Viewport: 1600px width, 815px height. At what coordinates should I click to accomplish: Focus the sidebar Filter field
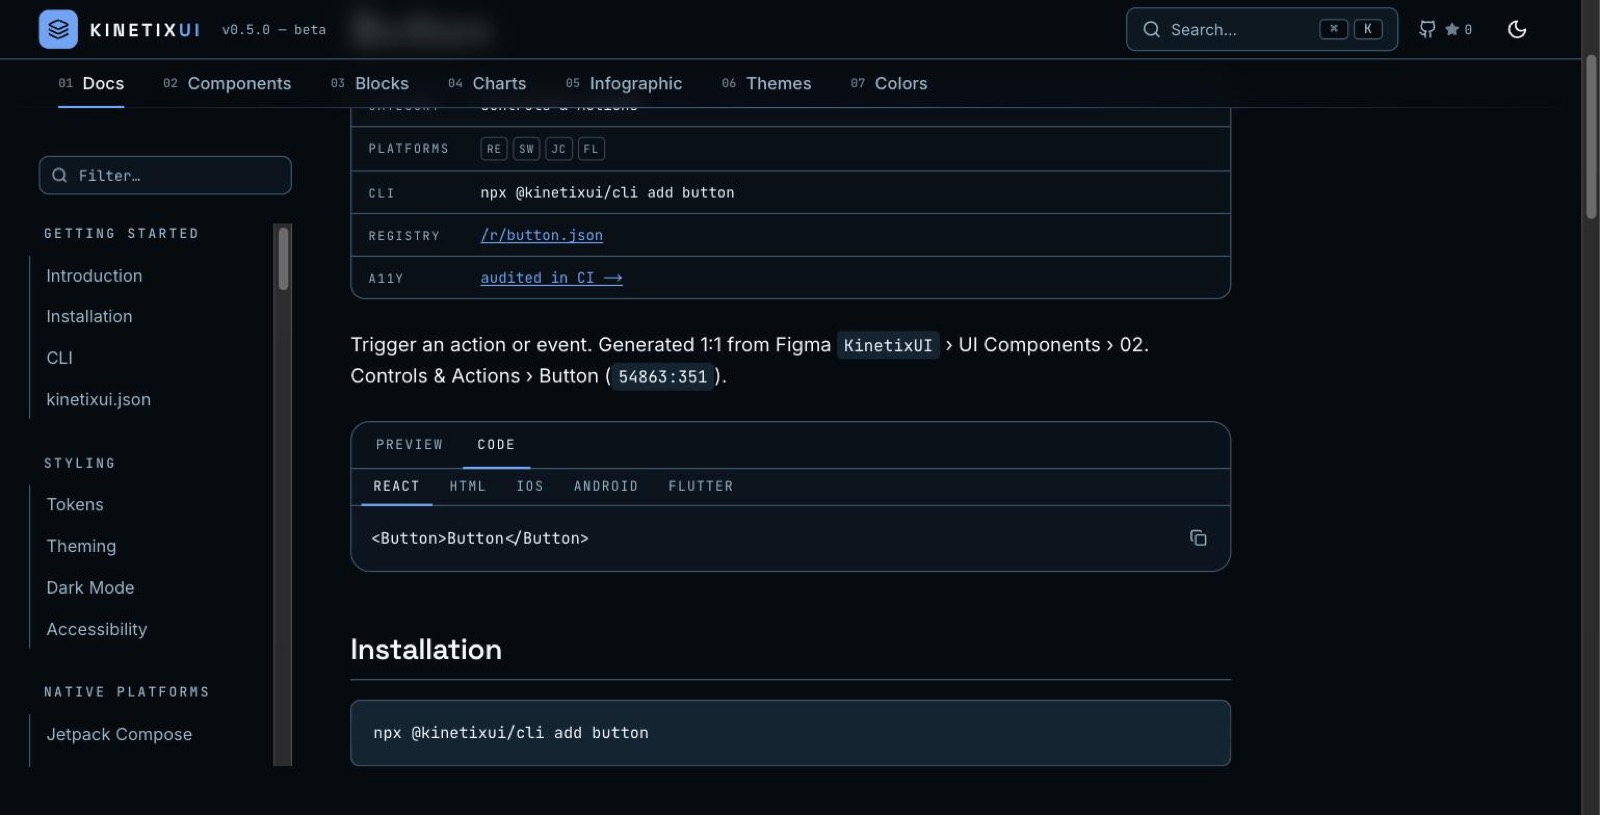coord(165,175)
